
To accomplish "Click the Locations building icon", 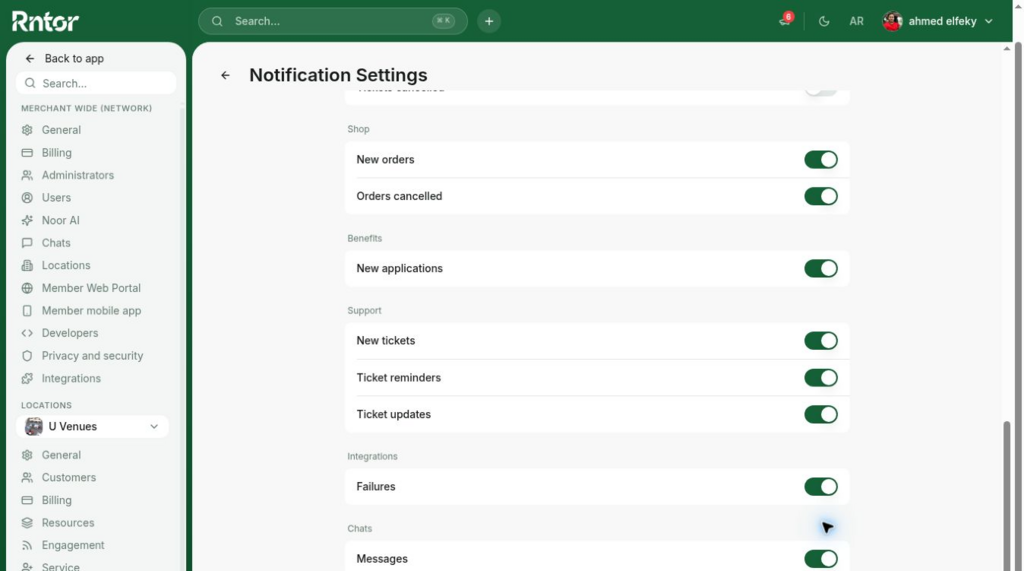I will point(27,265).
